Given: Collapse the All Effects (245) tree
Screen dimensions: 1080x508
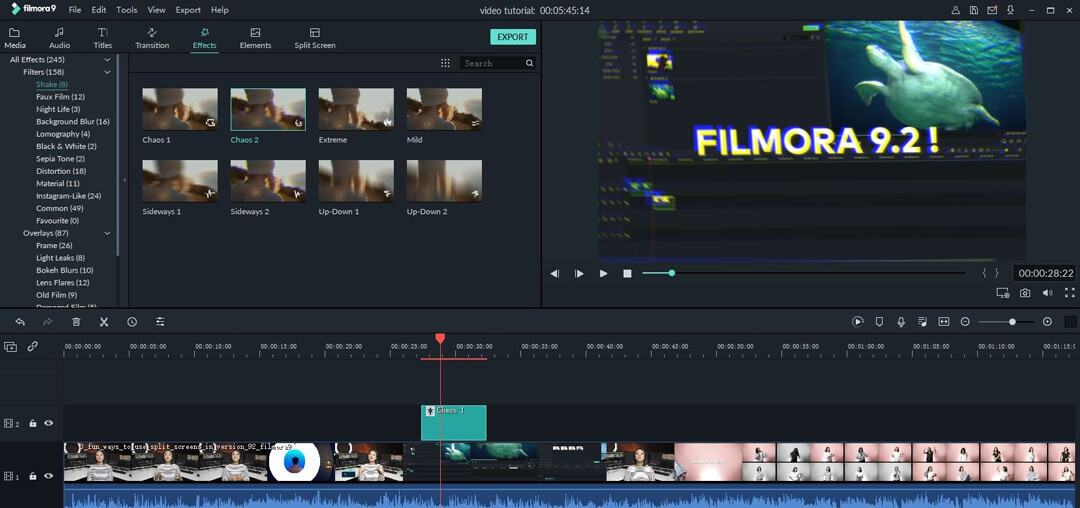Looking at the screenshot, I should pyautogui.click(x=107, y=60).
